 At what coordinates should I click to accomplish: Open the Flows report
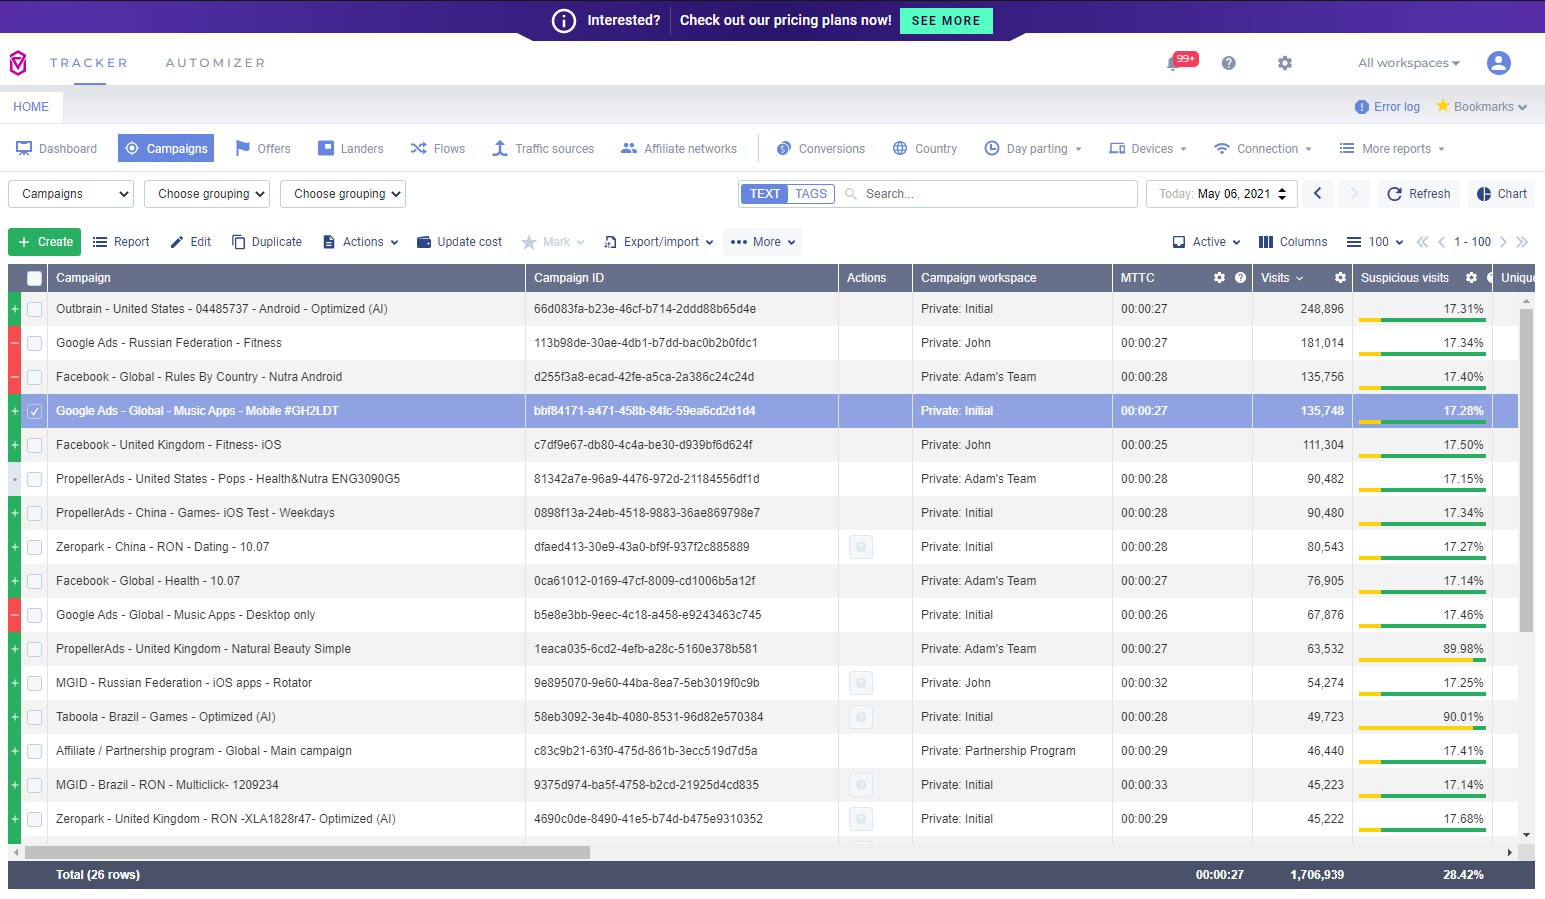click(x=438, y=149)
